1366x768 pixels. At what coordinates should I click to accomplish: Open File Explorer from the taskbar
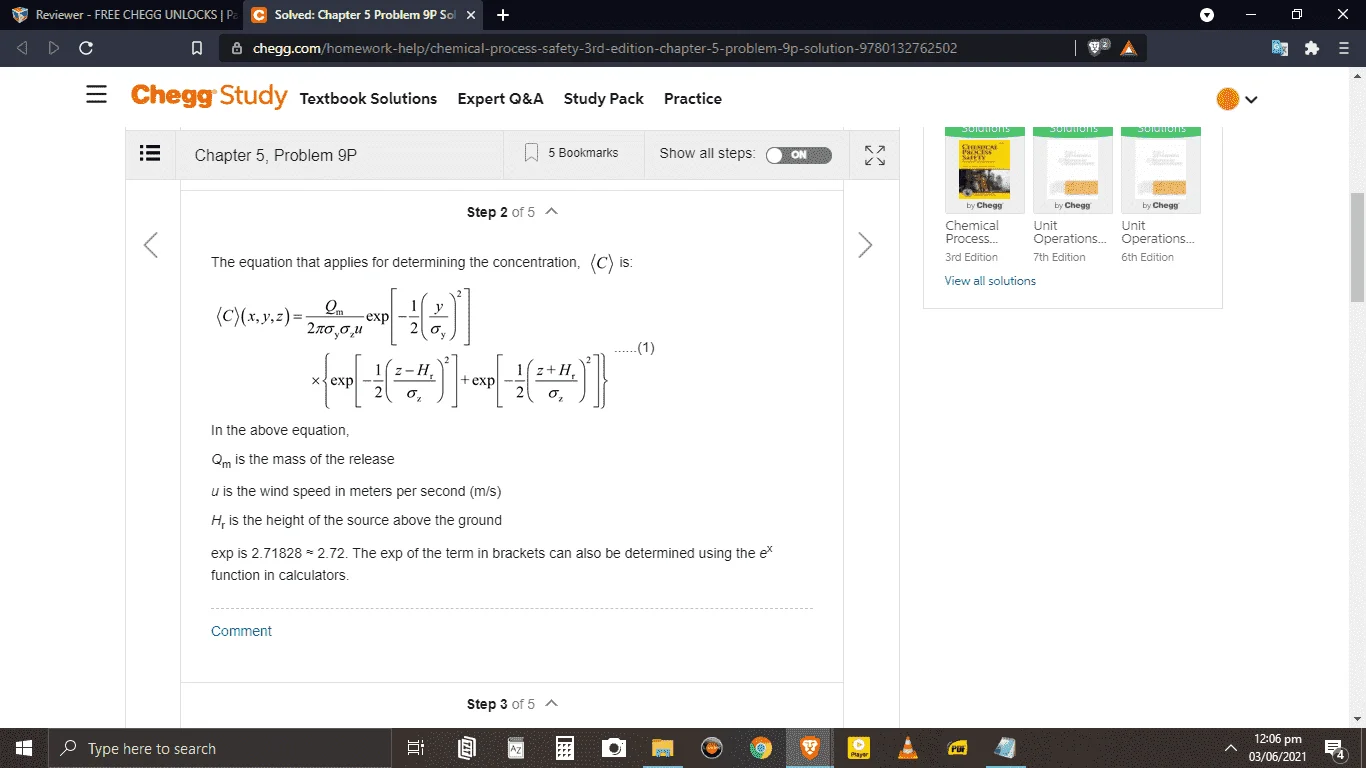[x=662, y=748]
